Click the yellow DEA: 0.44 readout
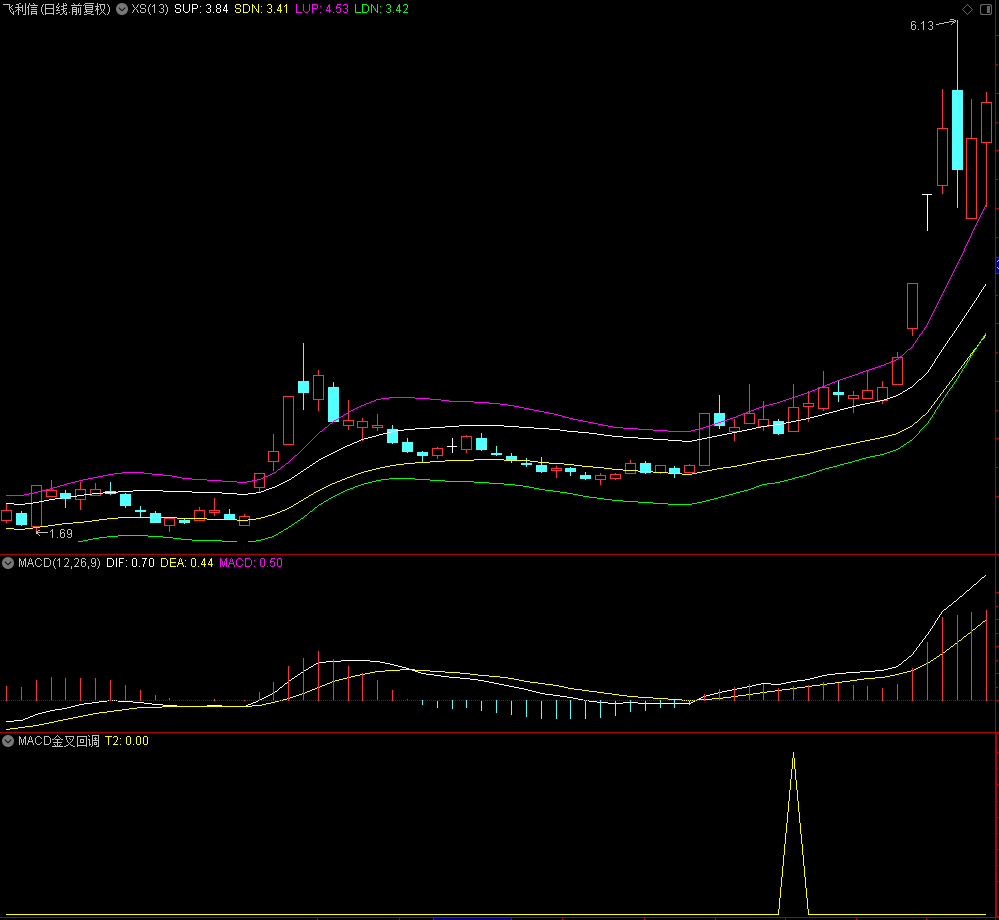This screenshot has width=999, height=920. click(189, 563)
